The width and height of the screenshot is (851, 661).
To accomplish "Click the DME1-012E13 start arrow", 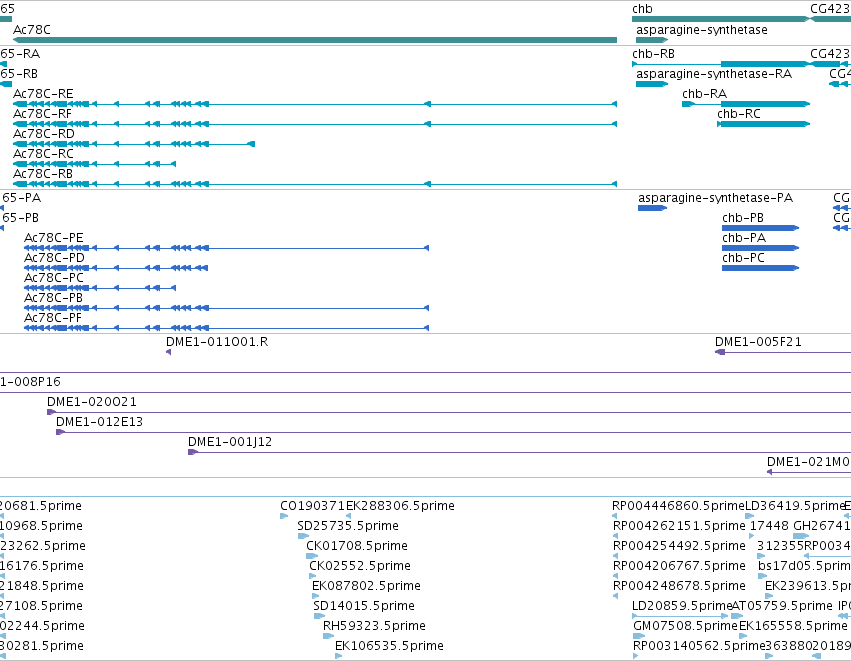I will pyautogui.click(x=60, y=433).
